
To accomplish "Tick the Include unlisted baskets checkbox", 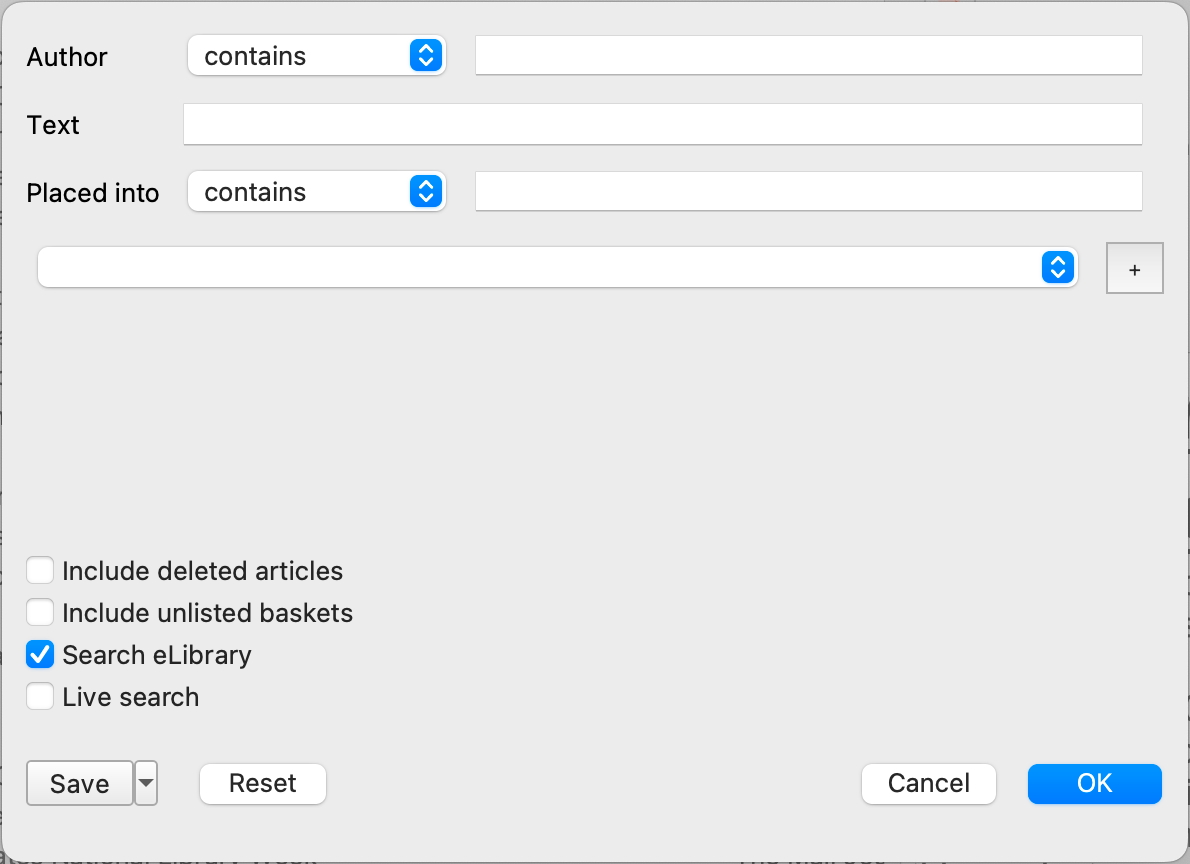I will (x=40, y=612).
